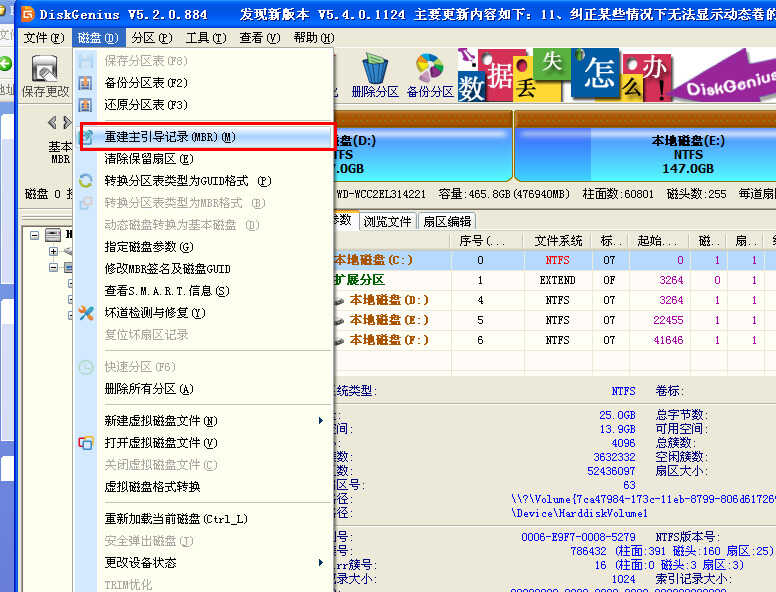Click the DiskGenius data recovery banner ad

(x=617, y=75)
